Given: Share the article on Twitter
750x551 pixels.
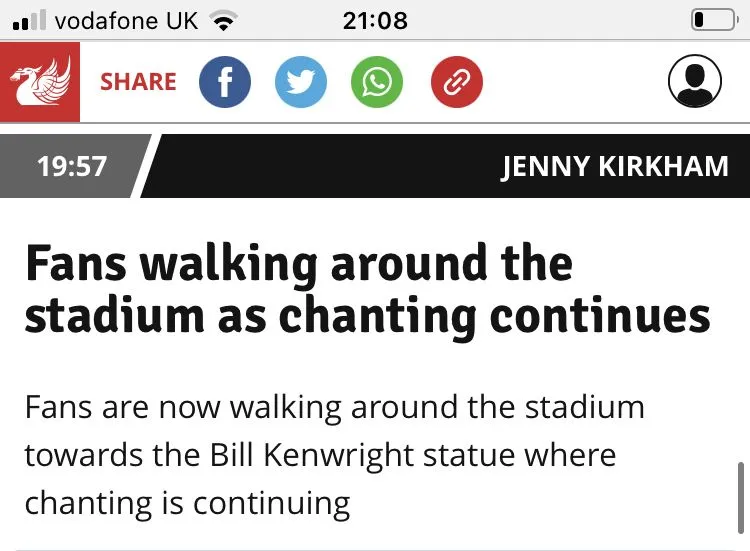Looking at the screenshot, I should 300,82.
